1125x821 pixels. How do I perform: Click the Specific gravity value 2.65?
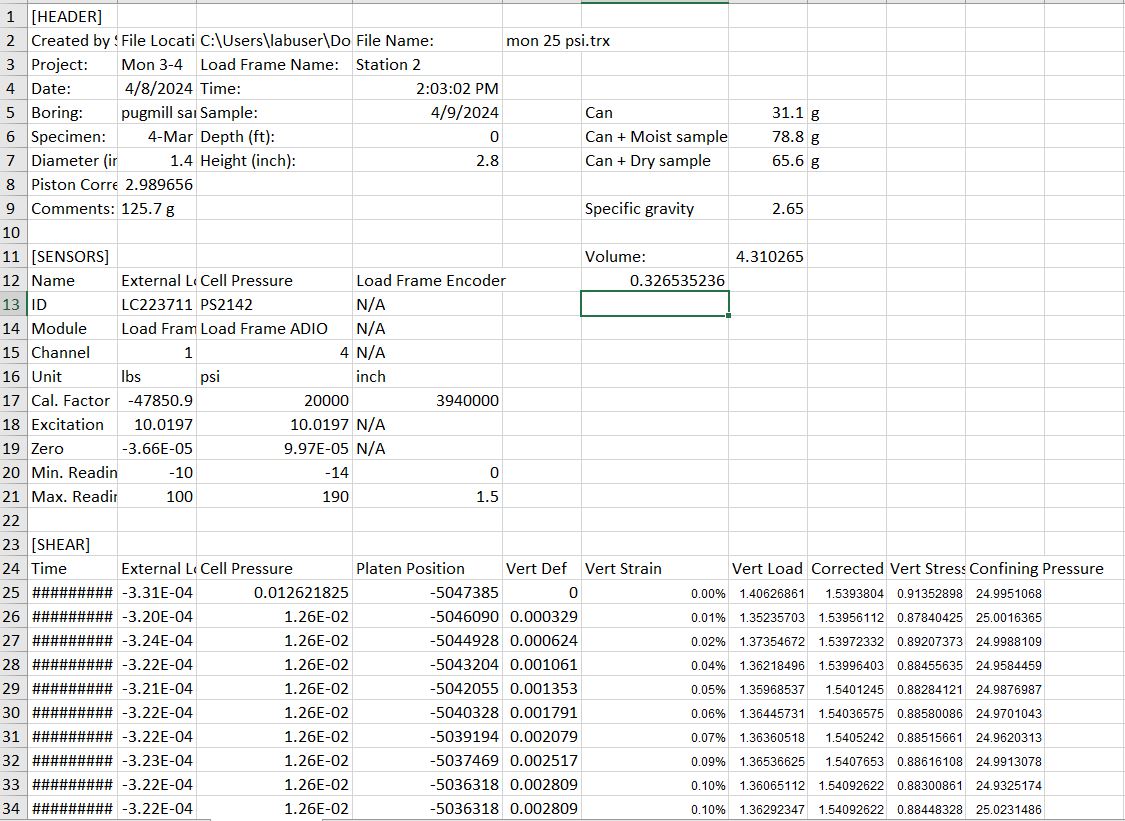[769, 208]
